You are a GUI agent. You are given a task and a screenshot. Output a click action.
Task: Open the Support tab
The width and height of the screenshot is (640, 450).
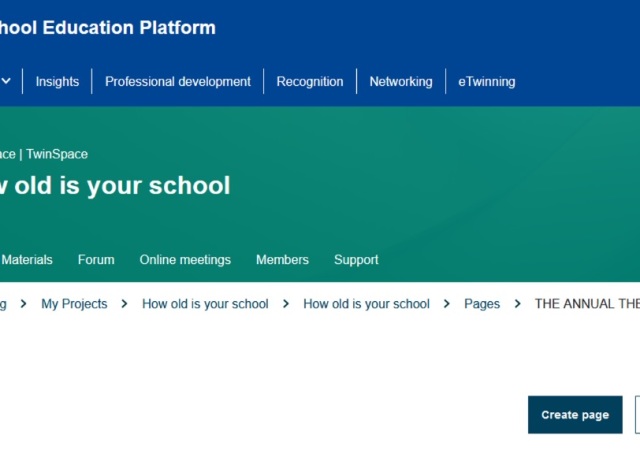tap(356, 260)
